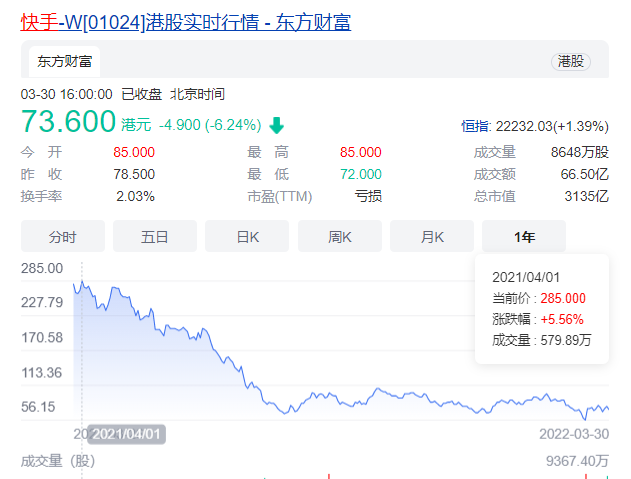Click the 170.58 y-axis label
The width and height of the screenshot is (631, 479).
[42, 338]
